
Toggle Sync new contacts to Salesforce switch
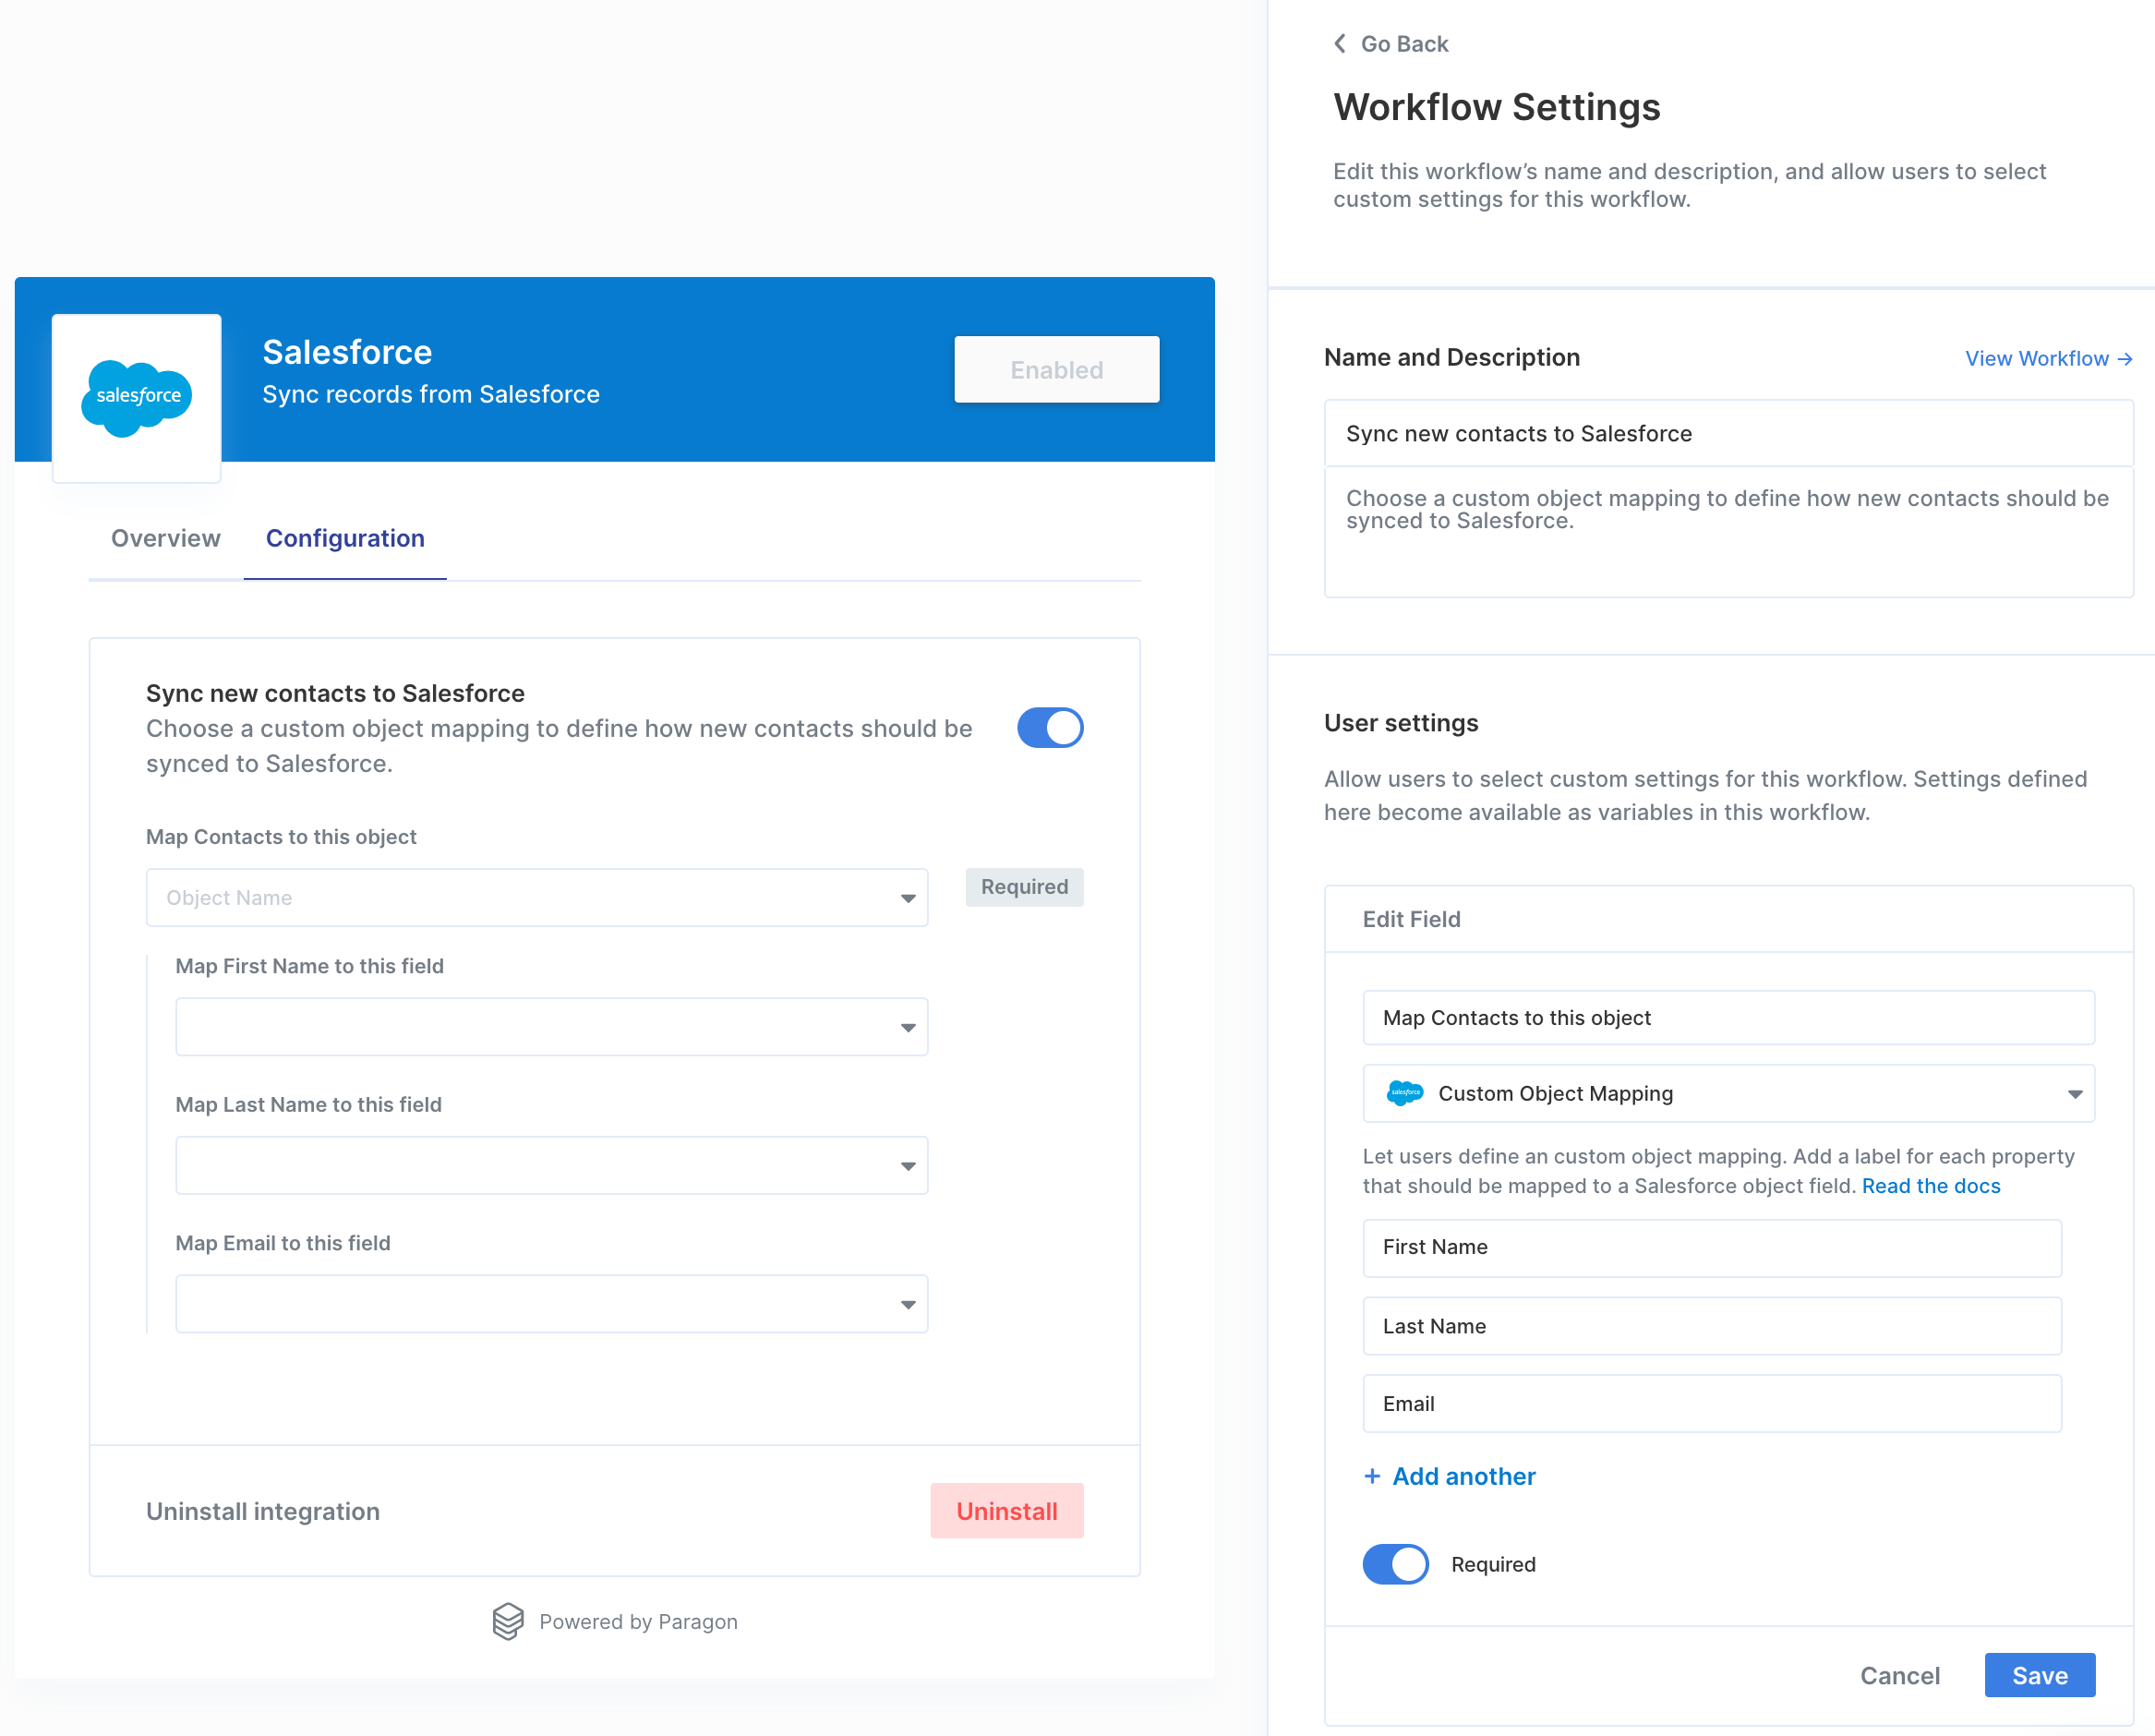[x=1050, y=728]
